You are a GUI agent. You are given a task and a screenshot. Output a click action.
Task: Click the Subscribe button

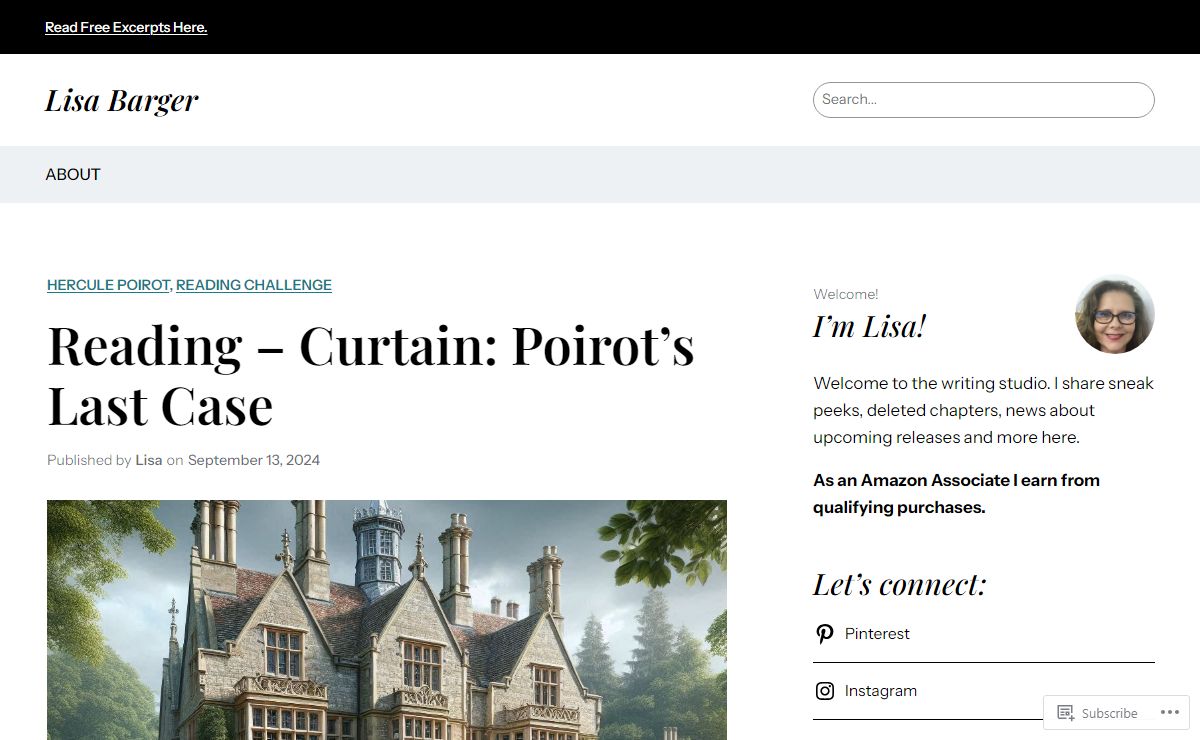tap(1097, 713)
